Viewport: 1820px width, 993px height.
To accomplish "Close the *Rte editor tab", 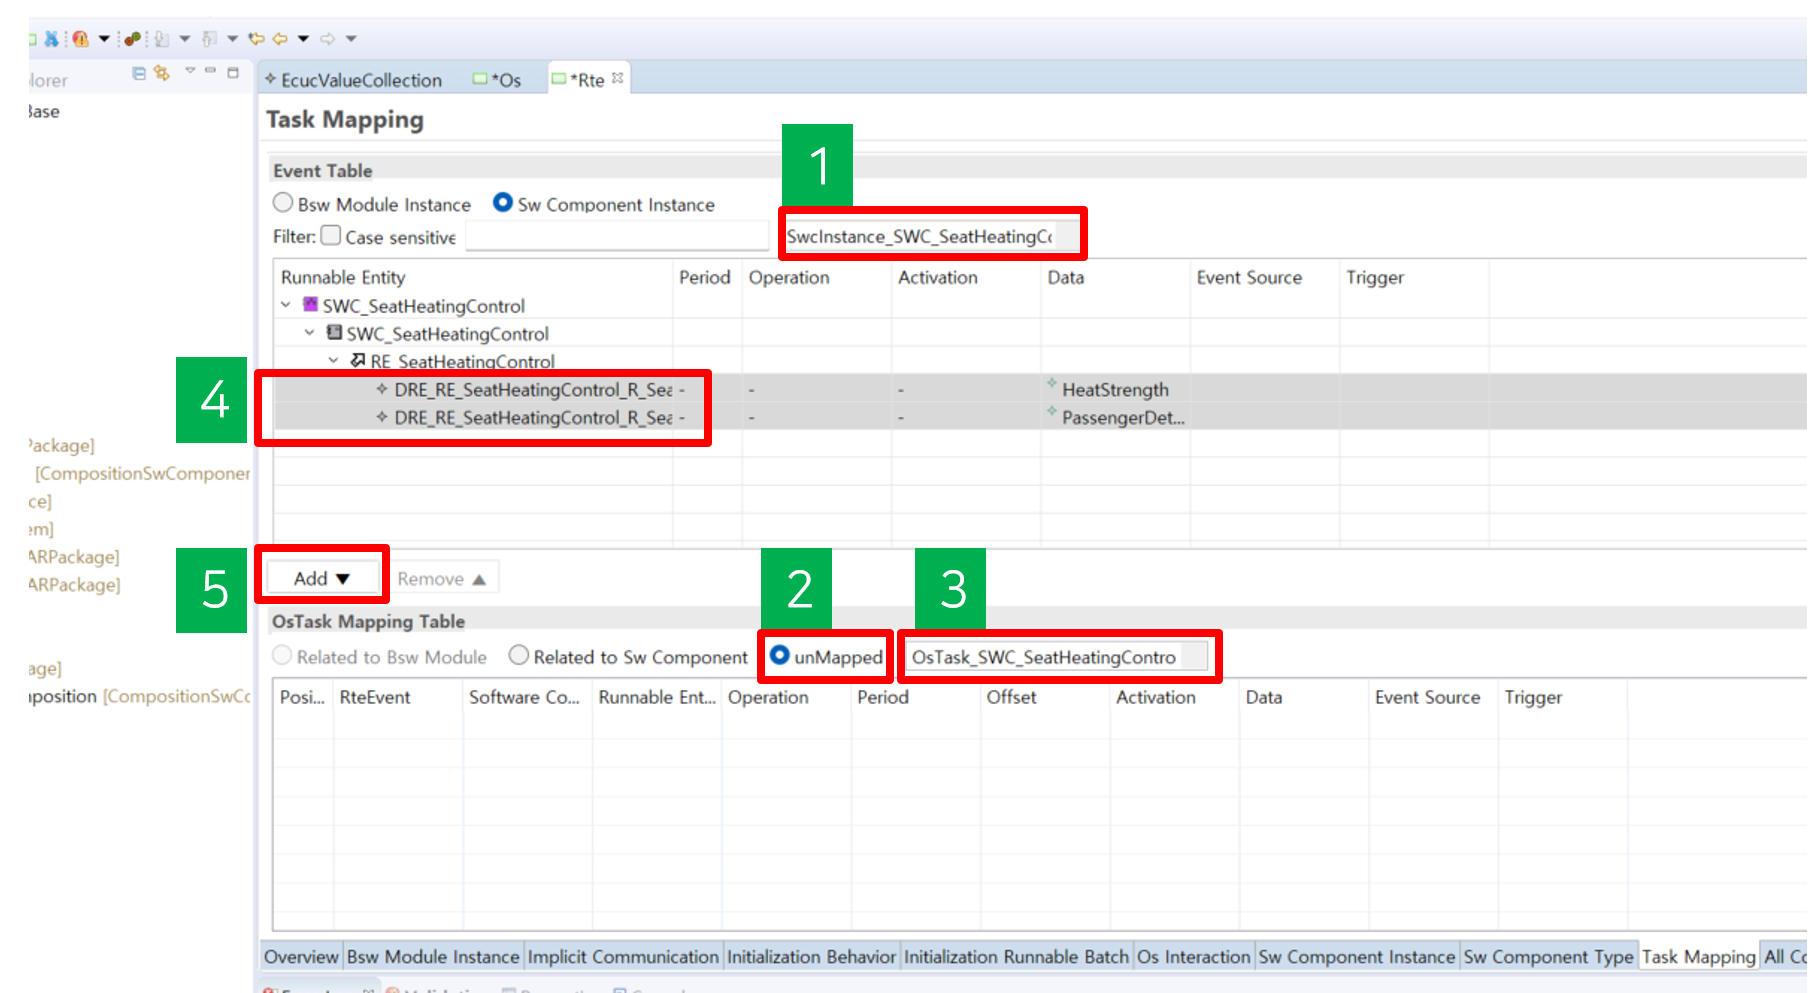I will click(618, 78).
